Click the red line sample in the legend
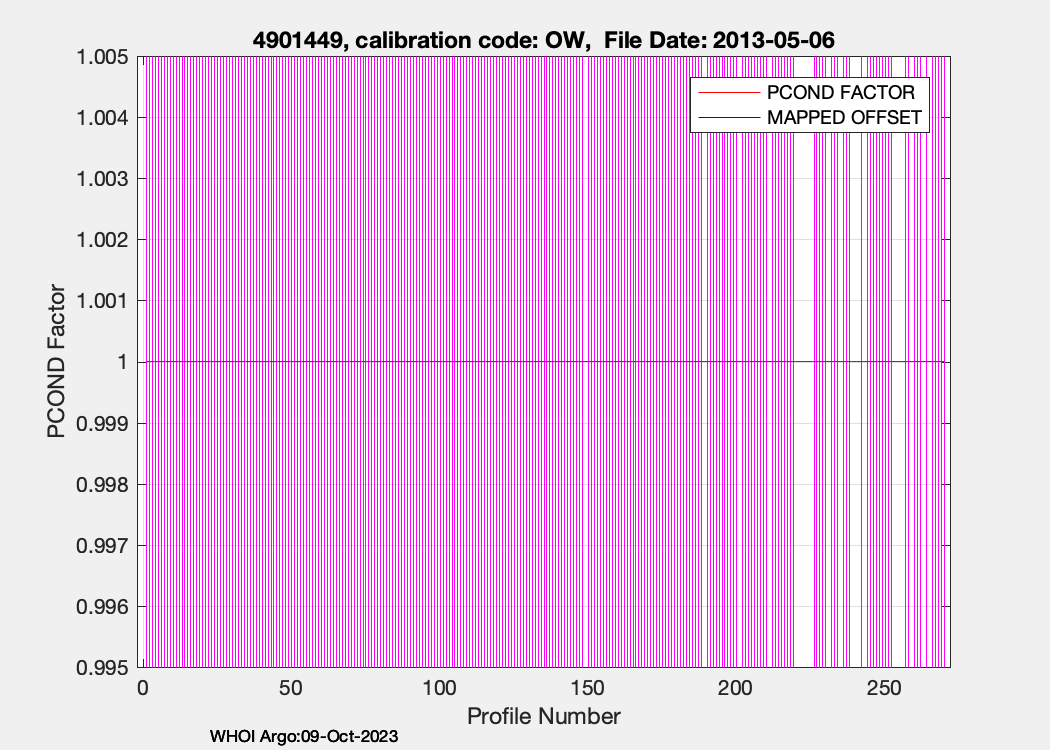 point(725,93)
